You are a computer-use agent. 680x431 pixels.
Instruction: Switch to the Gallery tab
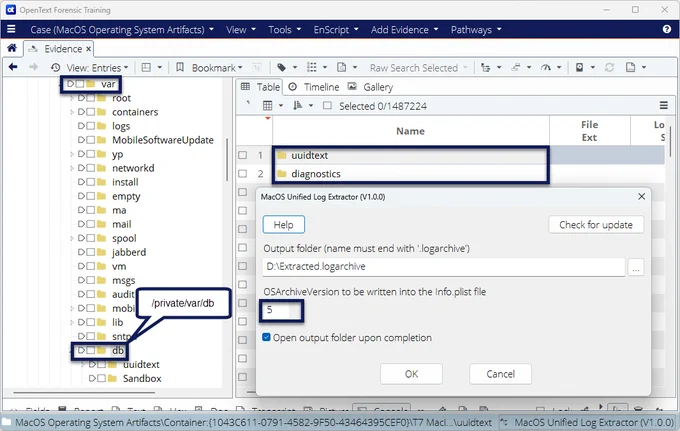click(370, 87)
